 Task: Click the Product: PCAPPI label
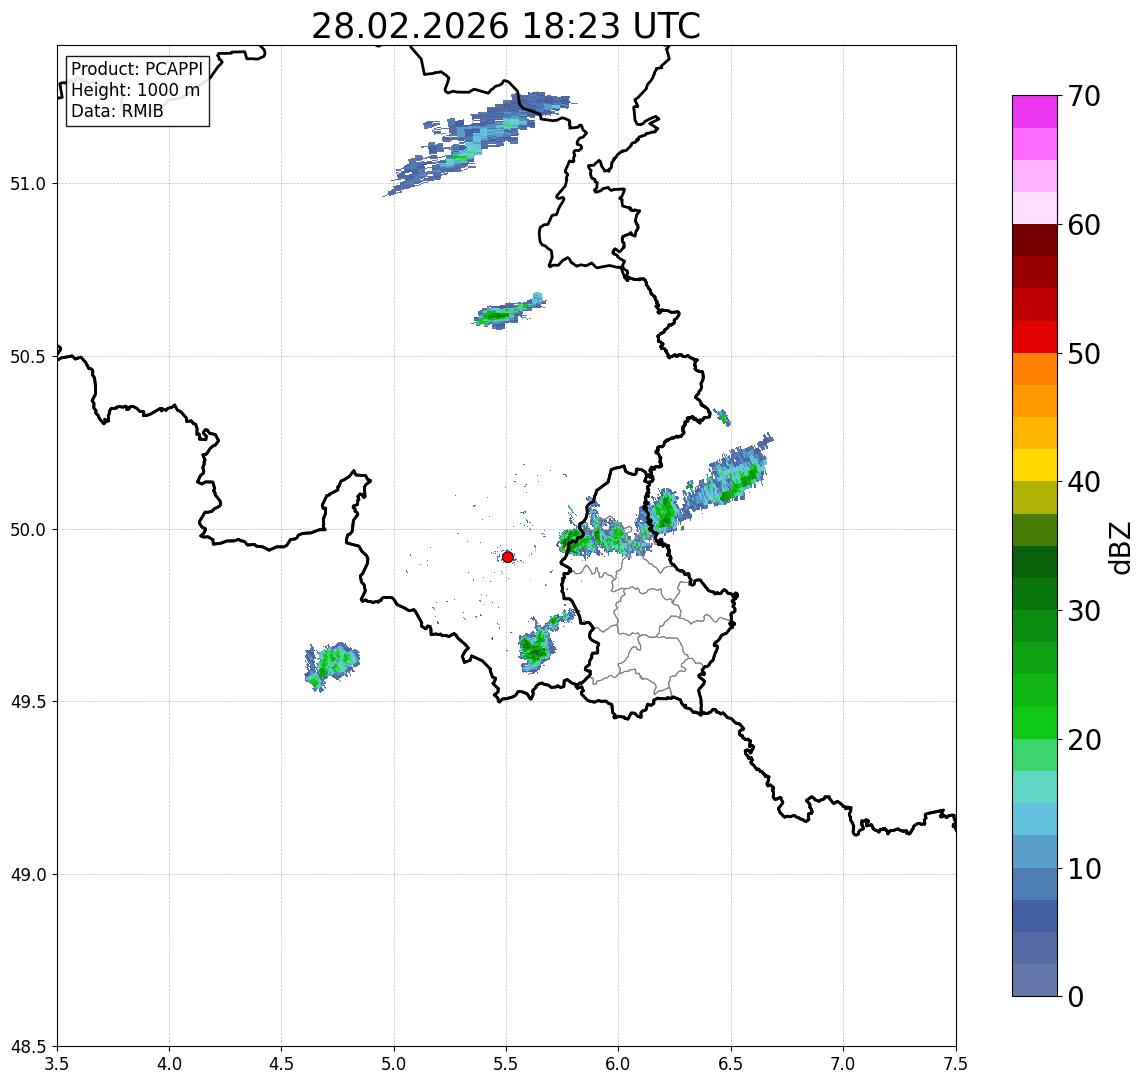click(x=137, y=69)
